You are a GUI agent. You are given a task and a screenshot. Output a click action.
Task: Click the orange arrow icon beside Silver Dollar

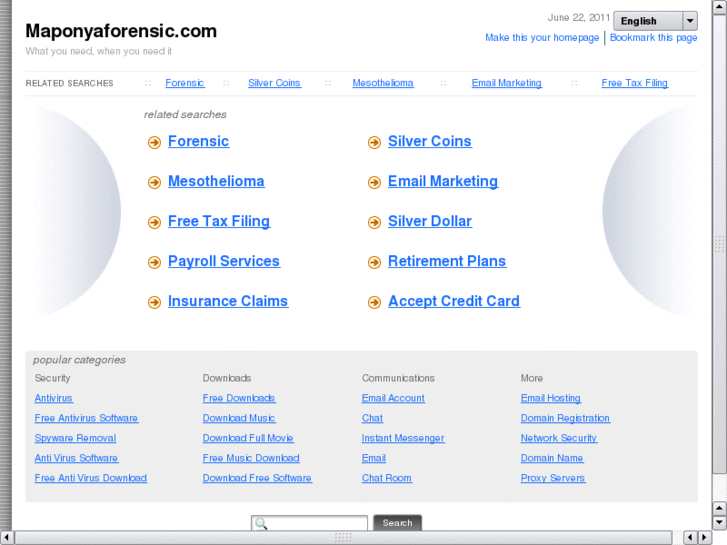pos(374,222)
